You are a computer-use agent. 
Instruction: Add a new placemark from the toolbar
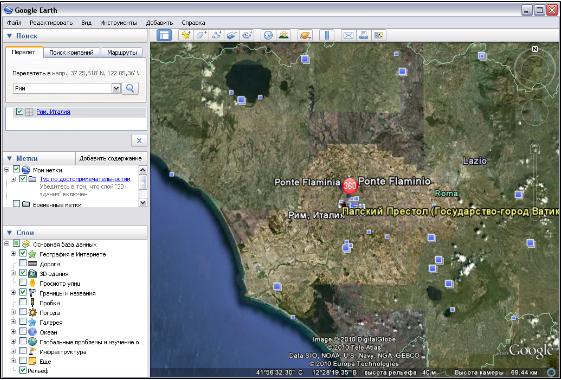(185, 35)
